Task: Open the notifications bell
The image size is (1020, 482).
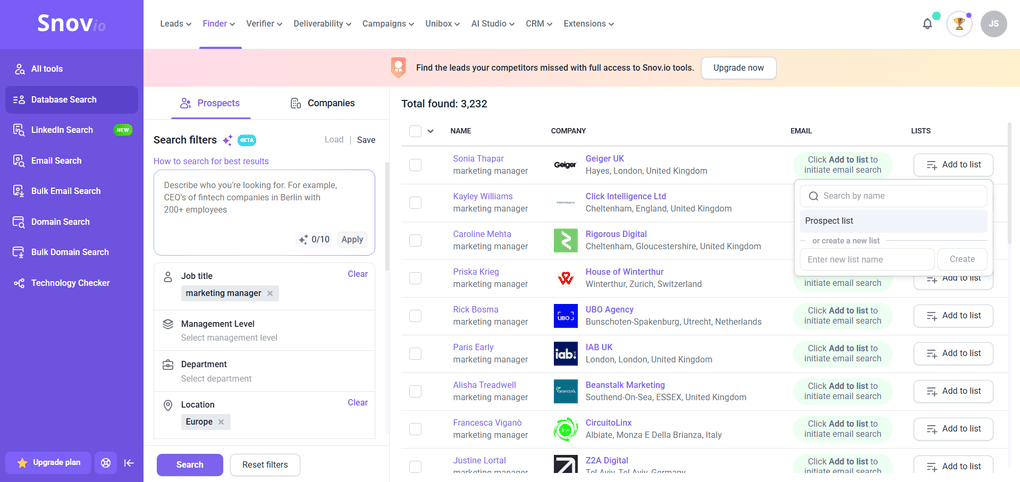Action: pyautogui.click(x=928, y=24)
